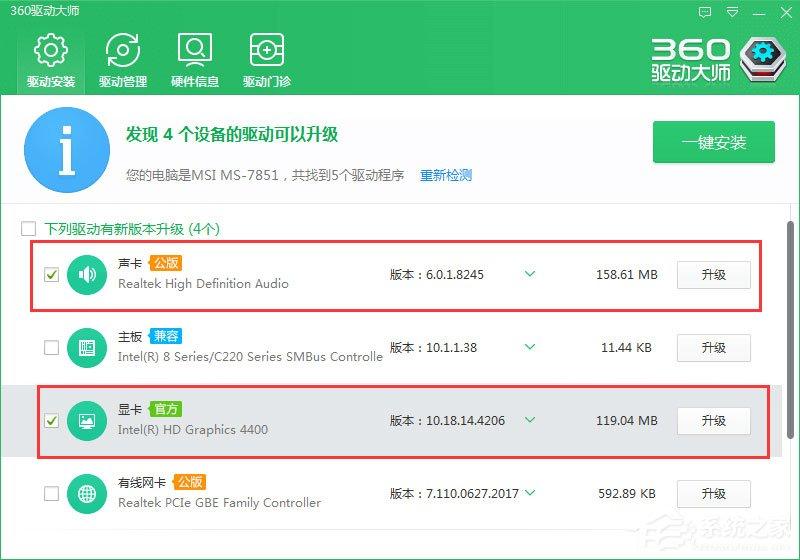Expand version dropdown for 7.110.0627.2017
Viewport: 800px width, 560px height.
pyautogui.click(x=530, y=493)
